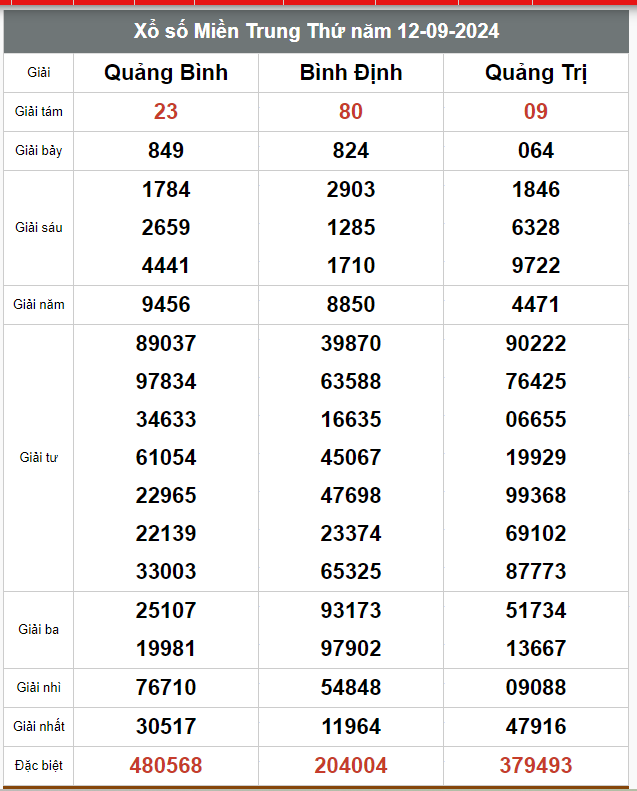Click Quảng Trị eighth prize 09
This screenshot has height=791, width=637.
536,112
